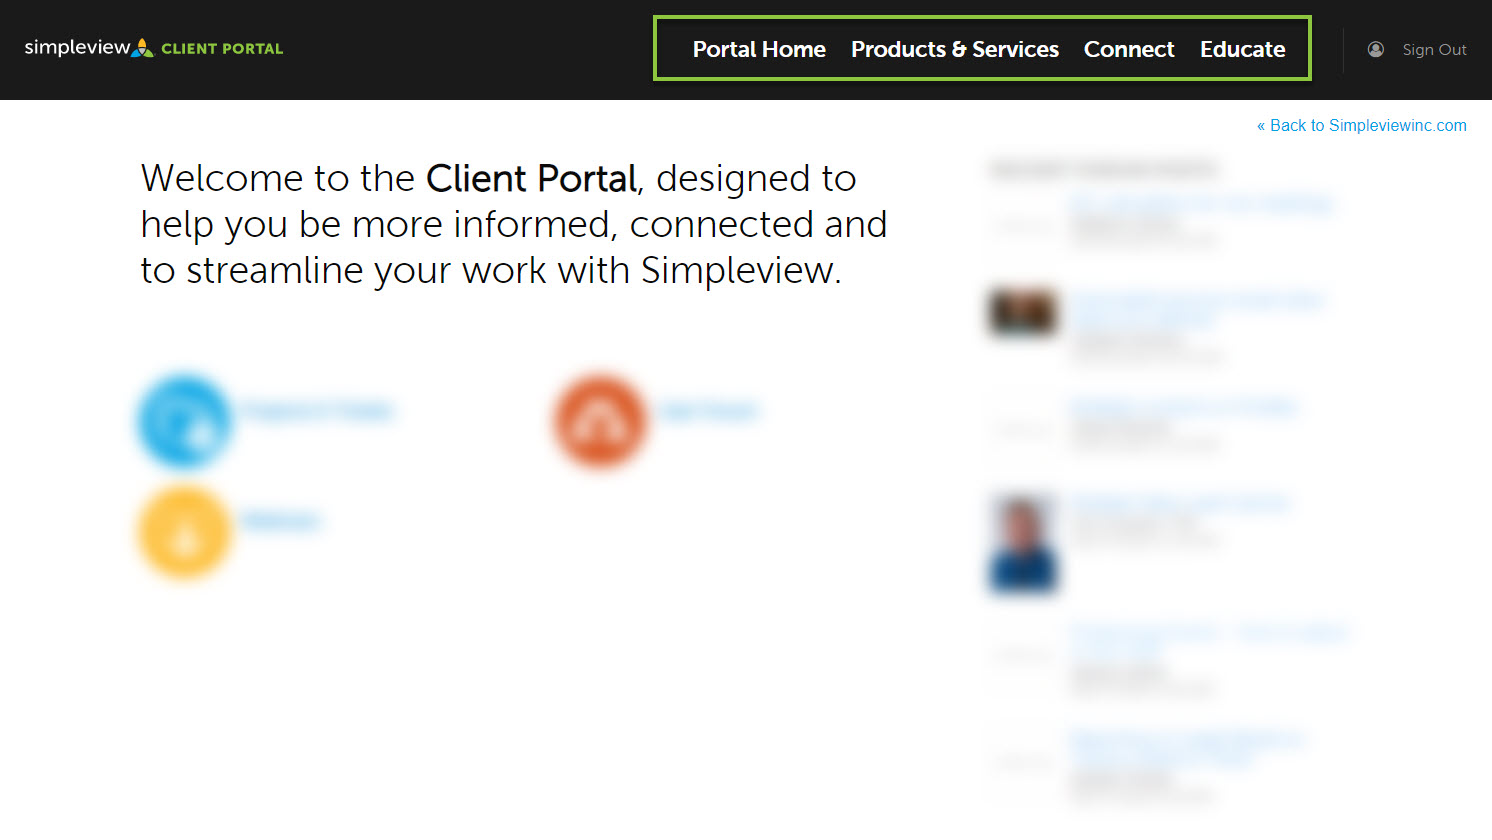
Task: Open thumbnail of person in blue shirt
Action: [x=1022, y=543]
